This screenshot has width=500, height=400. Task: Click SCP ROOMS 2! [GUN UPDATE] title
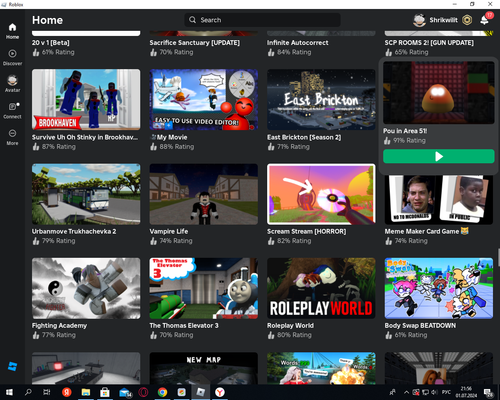(x=429, y=43)
